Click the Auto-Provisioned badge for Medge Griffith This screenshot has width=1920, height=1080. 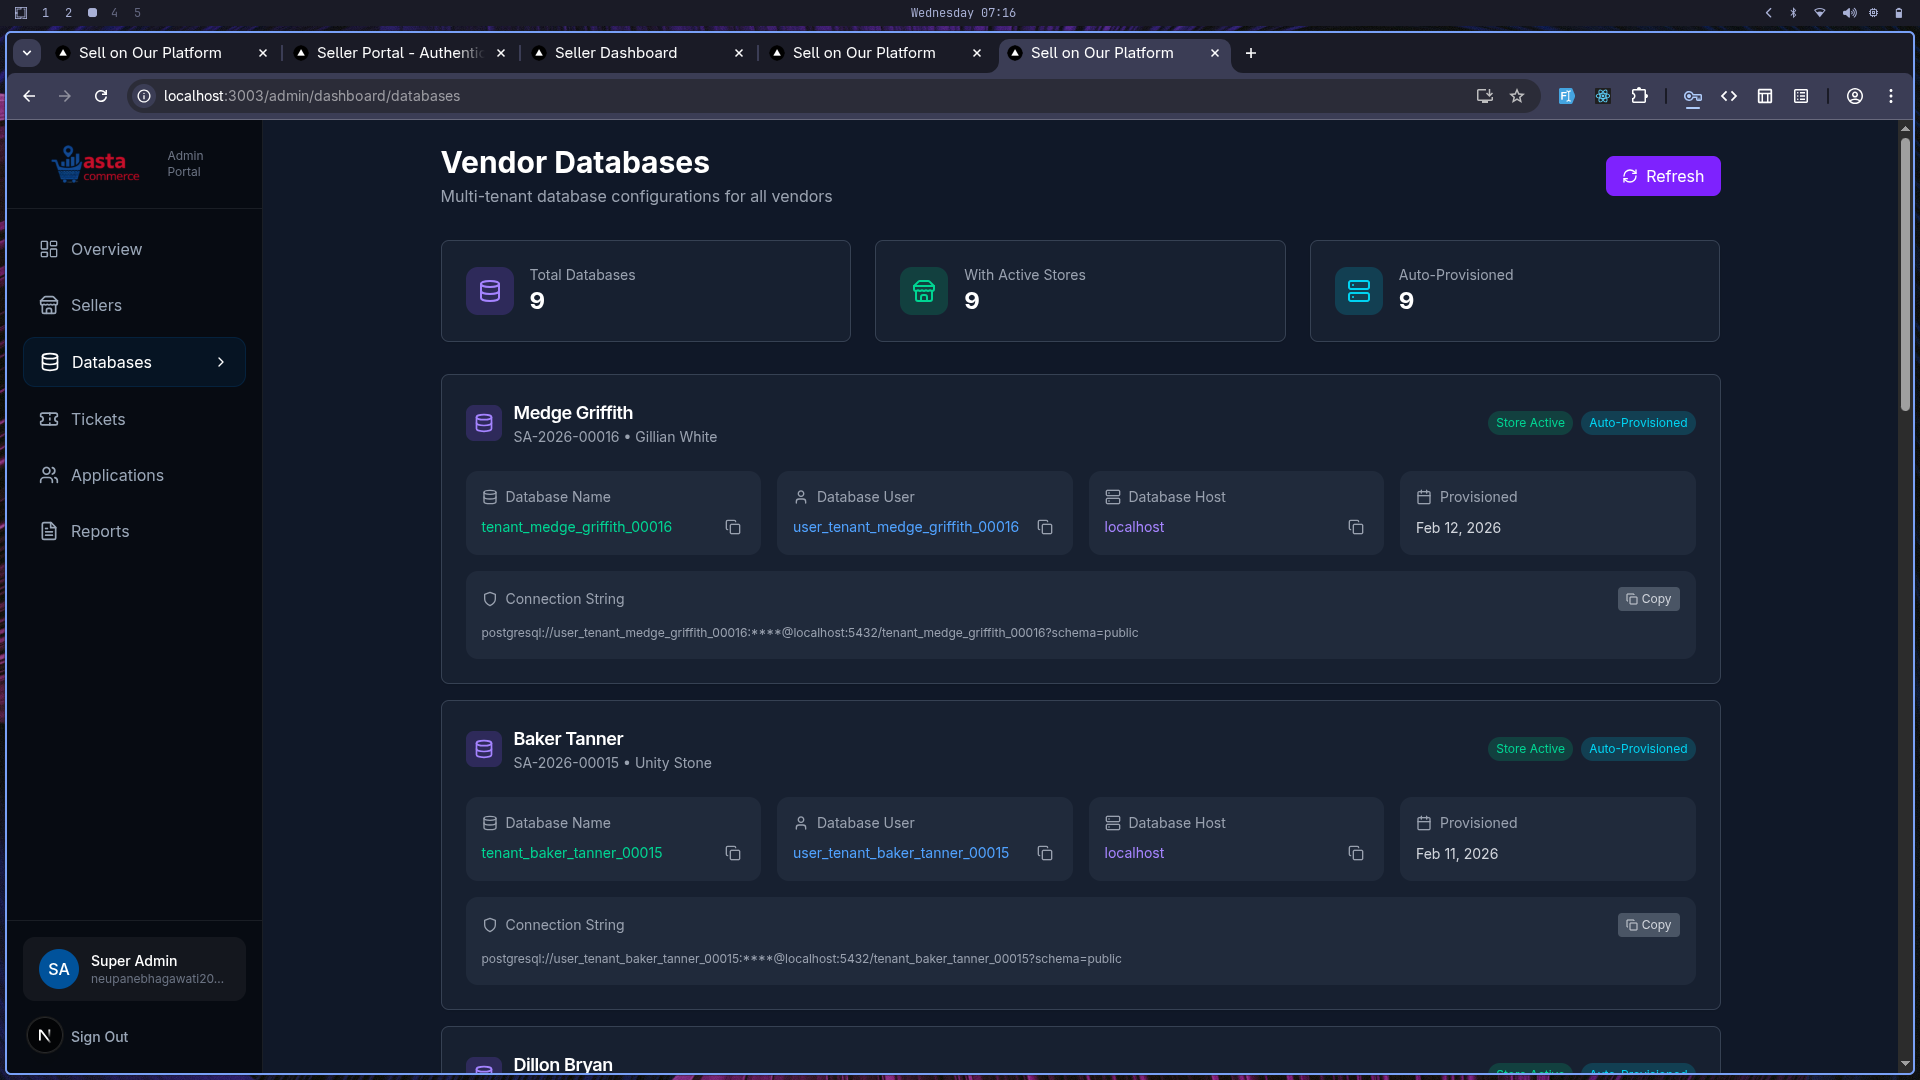point(1638,422)
